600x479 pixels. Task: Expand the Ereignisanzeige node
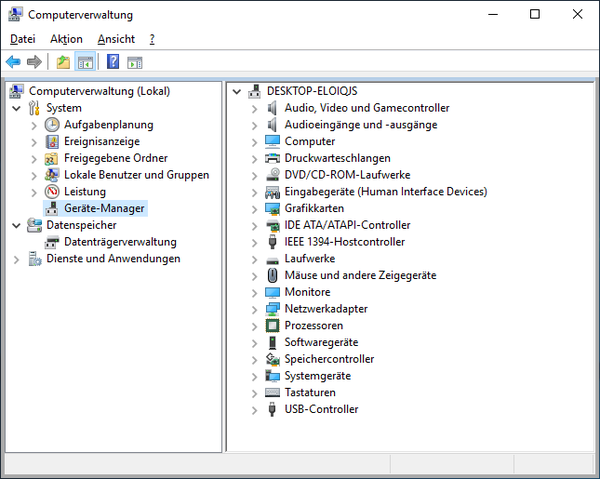pos(34,143)
